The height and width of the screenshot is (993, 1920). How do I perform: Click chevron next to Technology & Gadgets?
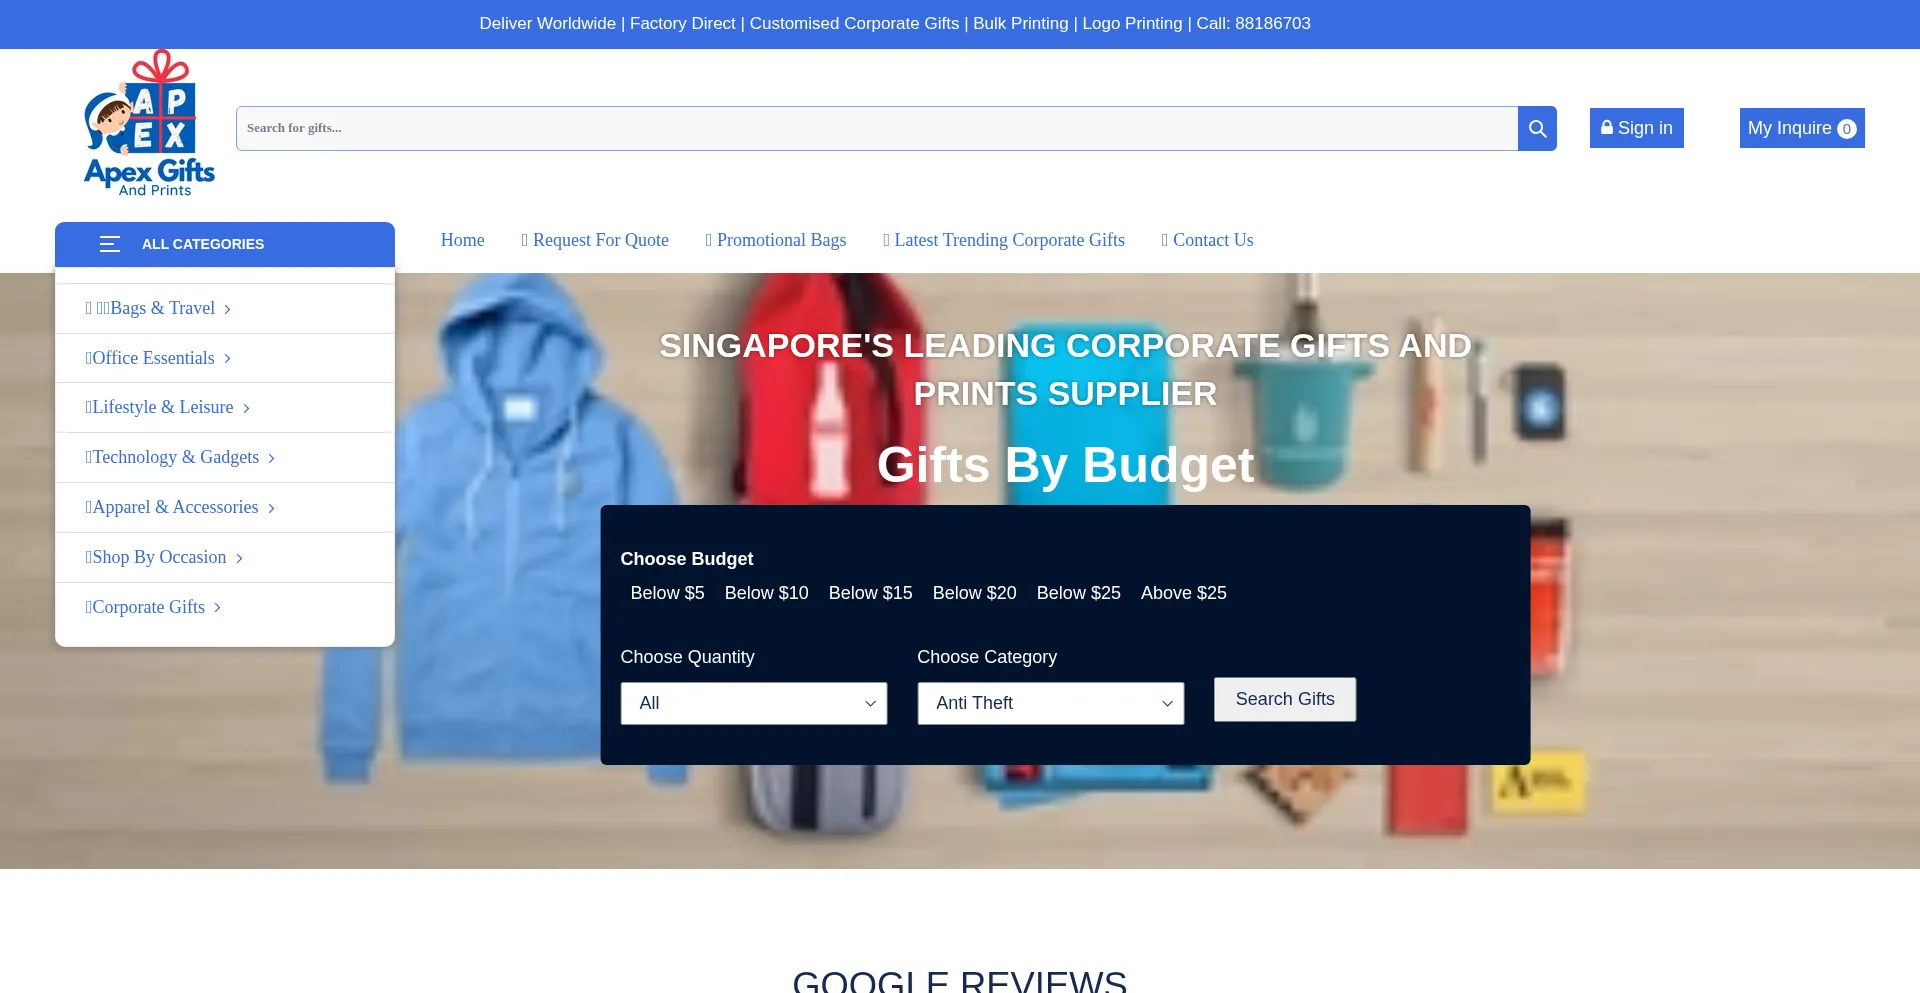coord(271,458)
